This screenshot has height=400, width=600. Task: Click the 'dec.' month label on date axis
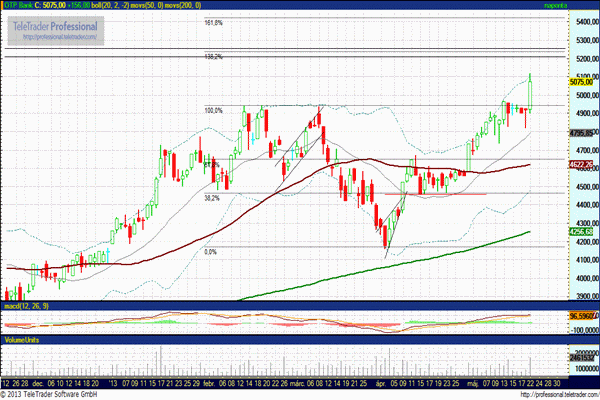[38, 383]
